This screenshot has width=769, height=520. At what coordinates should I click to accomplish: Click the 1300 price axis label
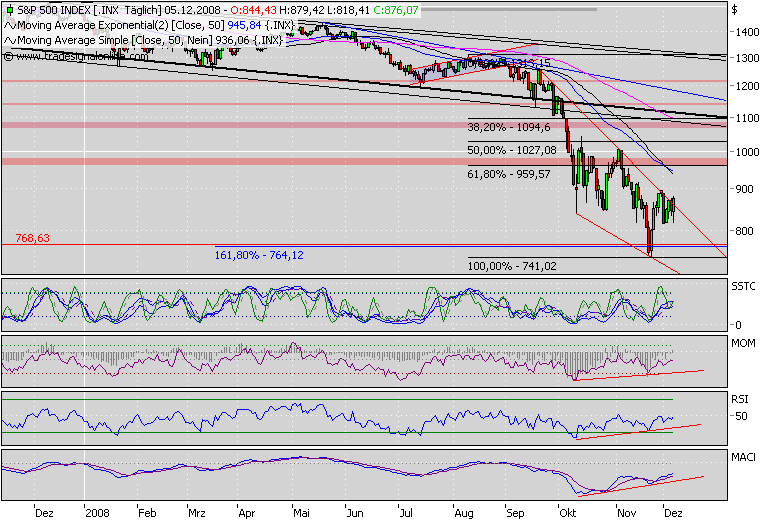[747, 58]
